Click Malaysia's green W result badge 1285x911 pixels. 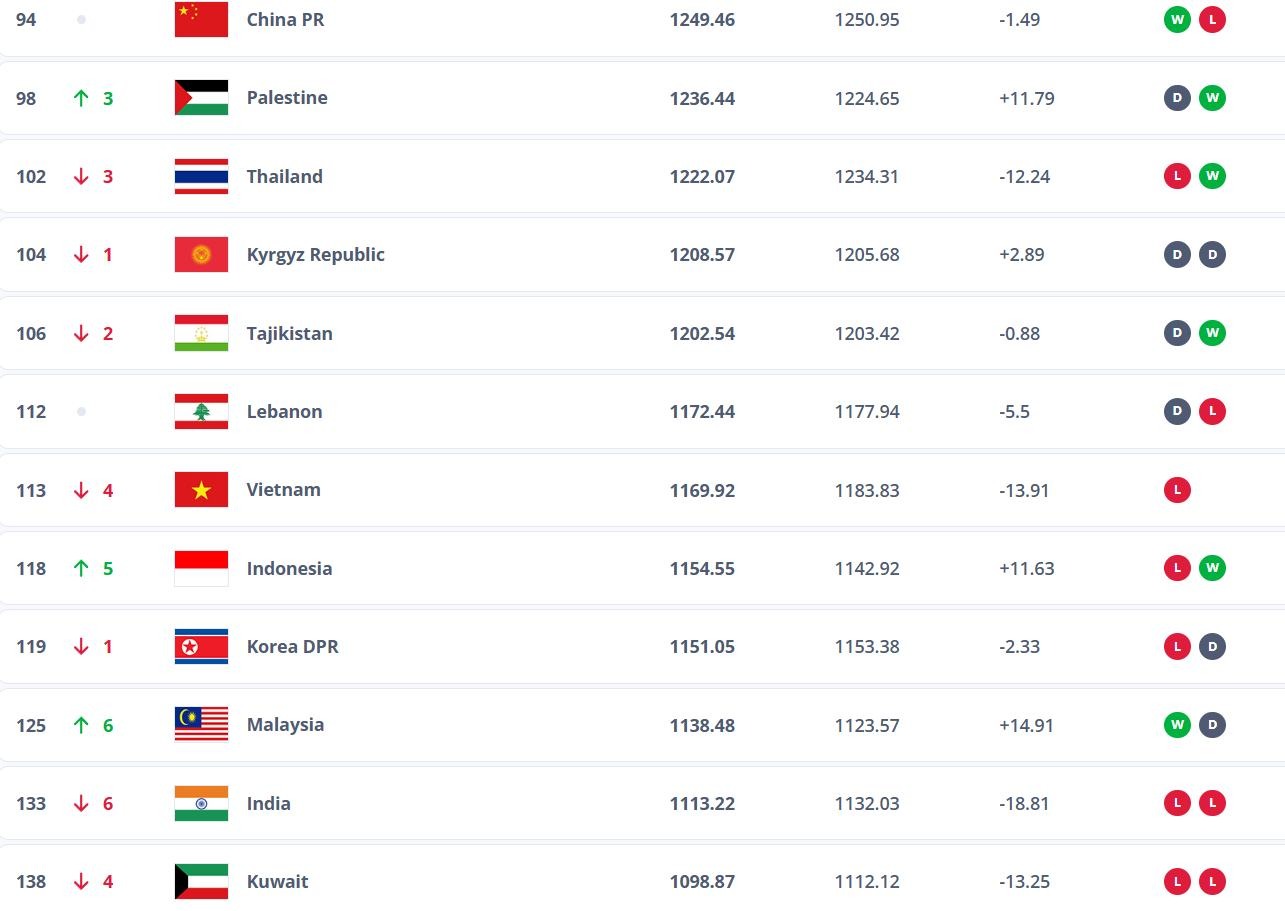(x=1177, y=725)
